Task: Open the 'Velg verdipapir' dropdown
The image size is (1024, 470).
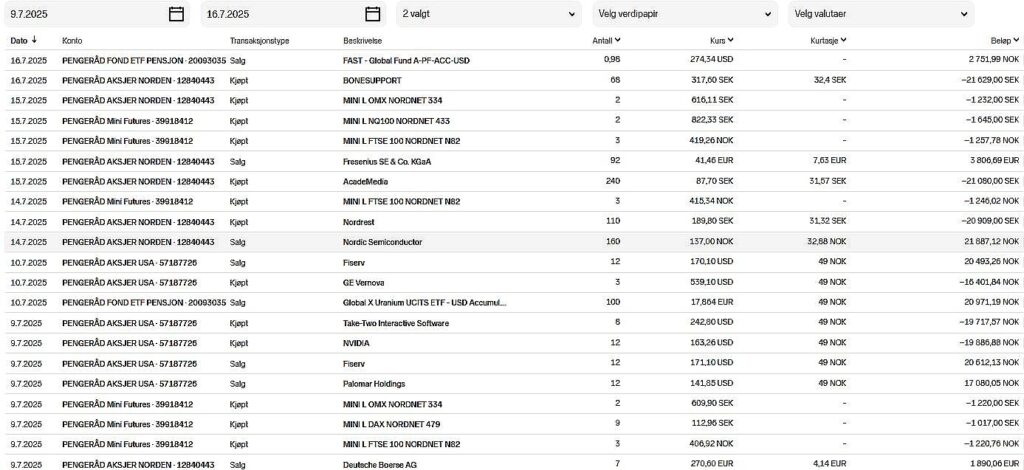Action: point(685,14)
